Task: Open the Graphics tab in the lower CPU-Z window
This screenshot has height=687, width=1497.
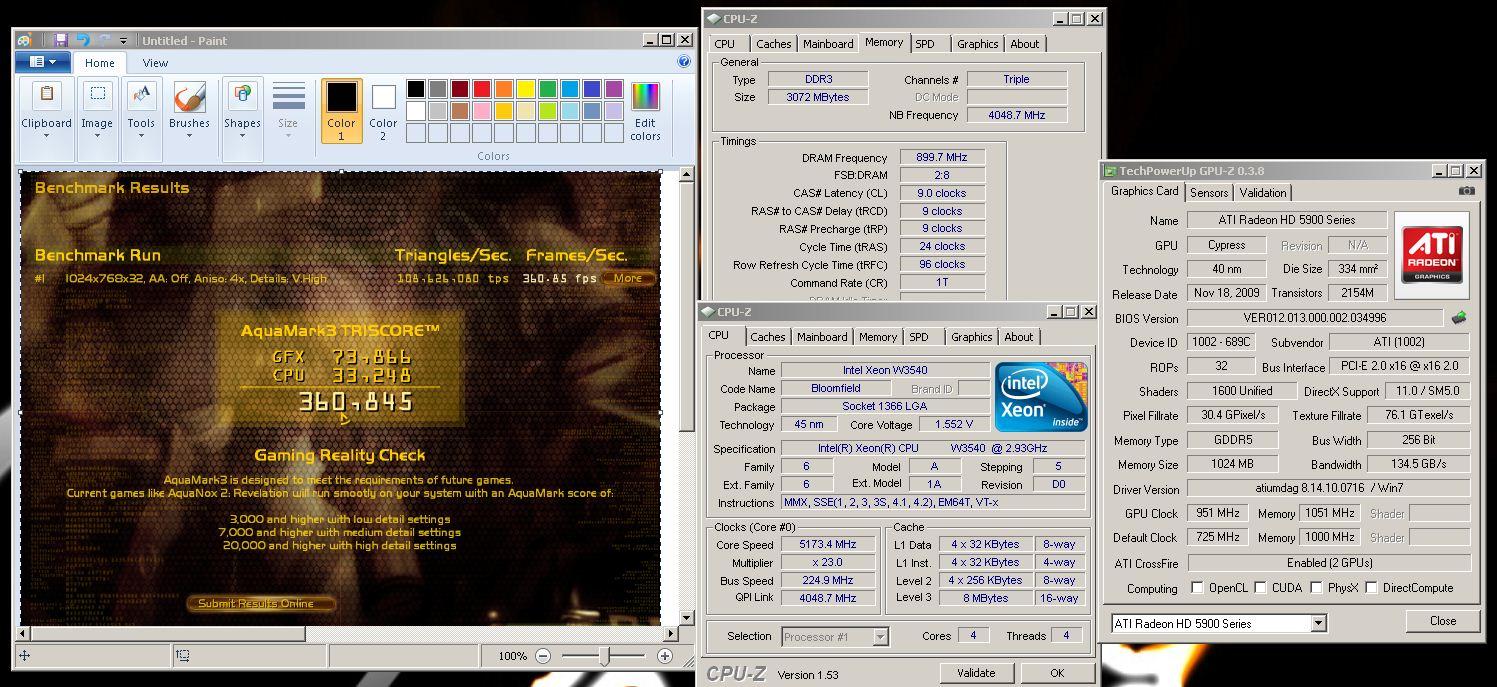Action: (x=972, y=337)
